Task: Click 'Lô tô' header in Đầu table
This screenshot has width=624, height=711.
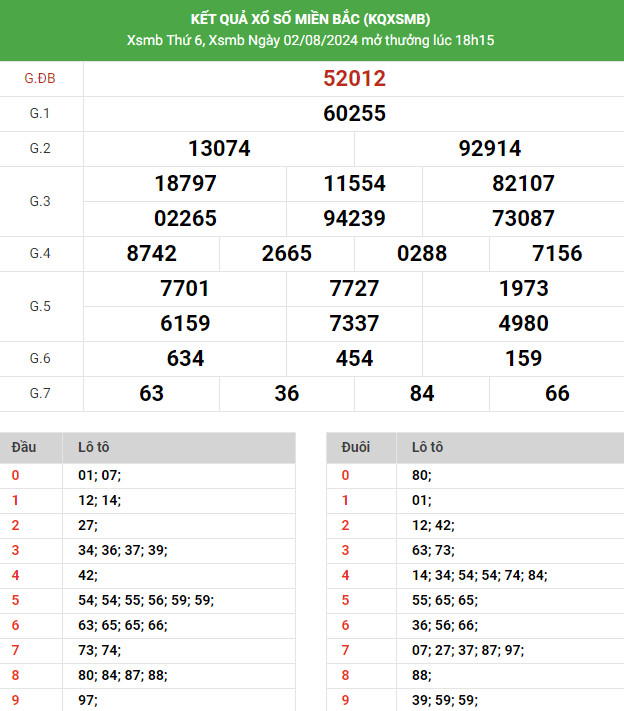Action: pyautogui.click(x=93, y=447)
